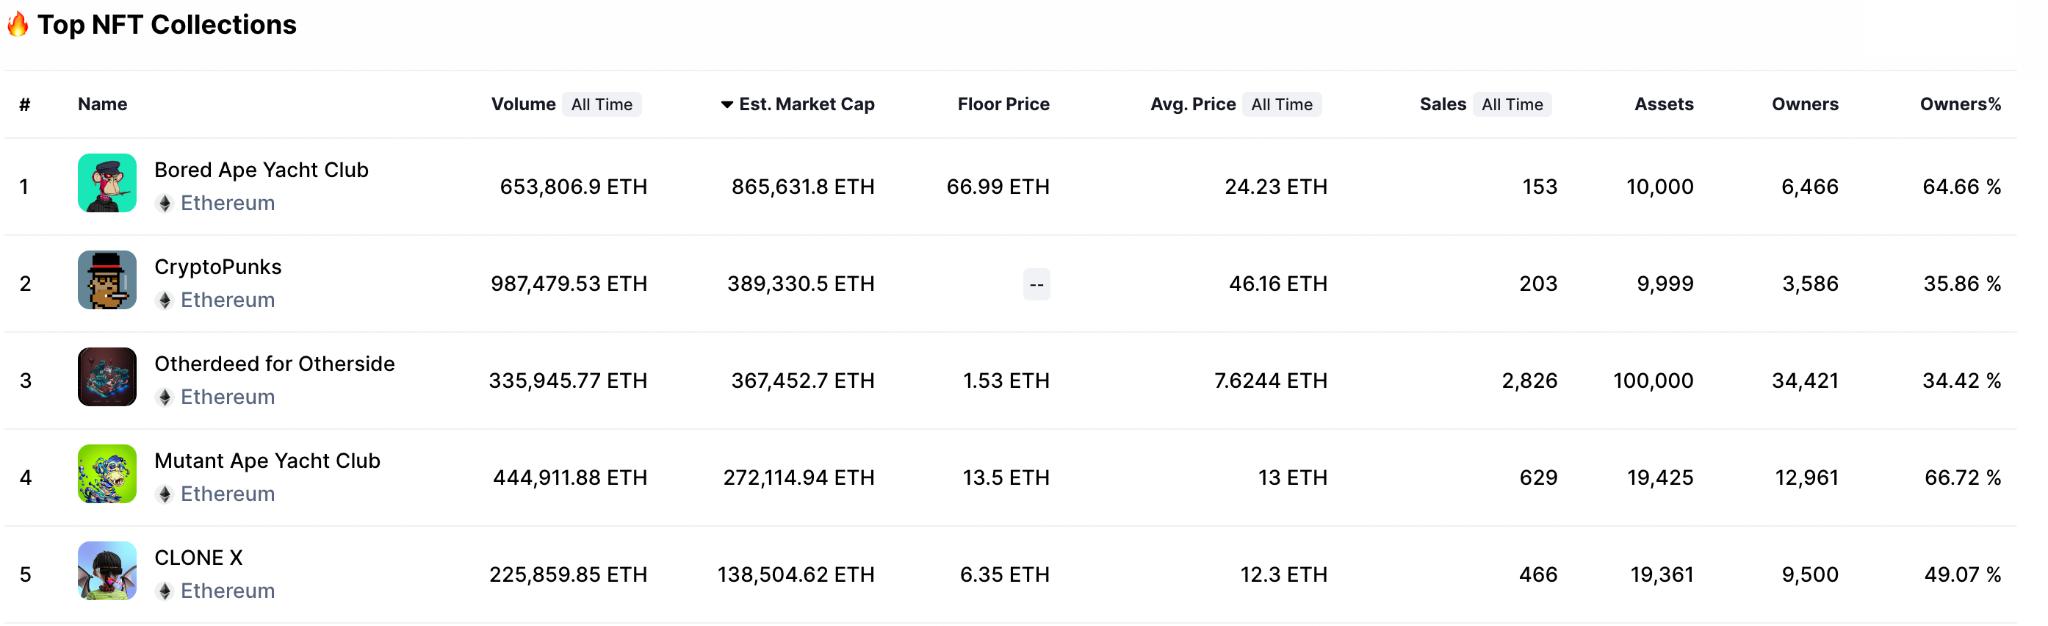Open Bored Ape Yacht Club avatar thumbnail
Screen dimensions: 2048x626
(107, 183)
